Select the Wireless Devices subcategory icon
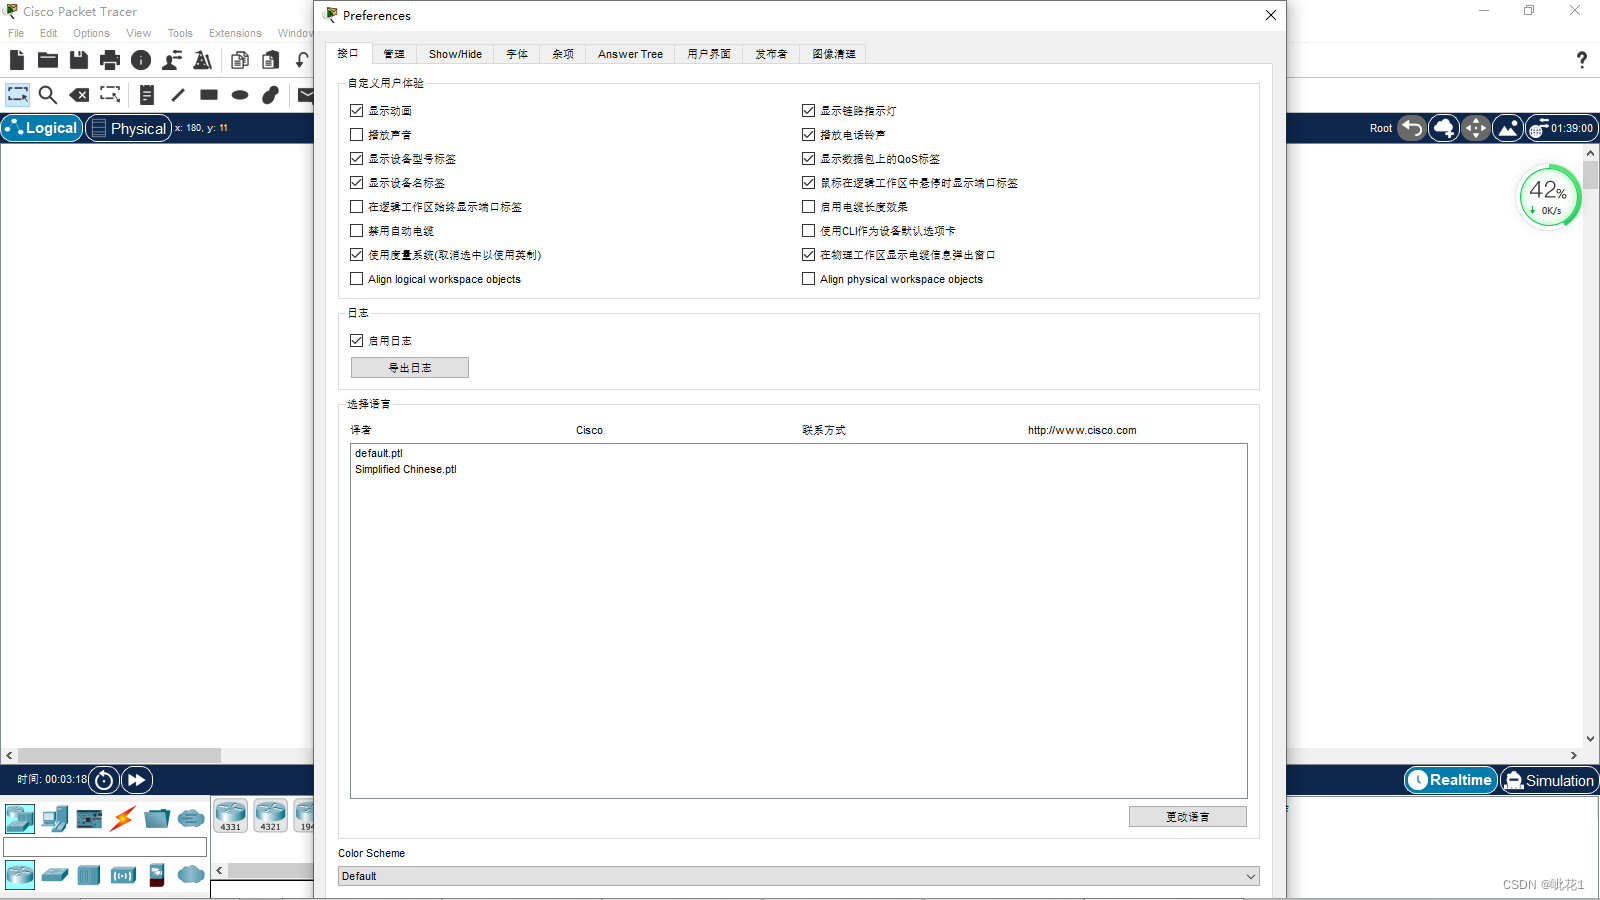The image size is (1600, 900). coord(123,875)
